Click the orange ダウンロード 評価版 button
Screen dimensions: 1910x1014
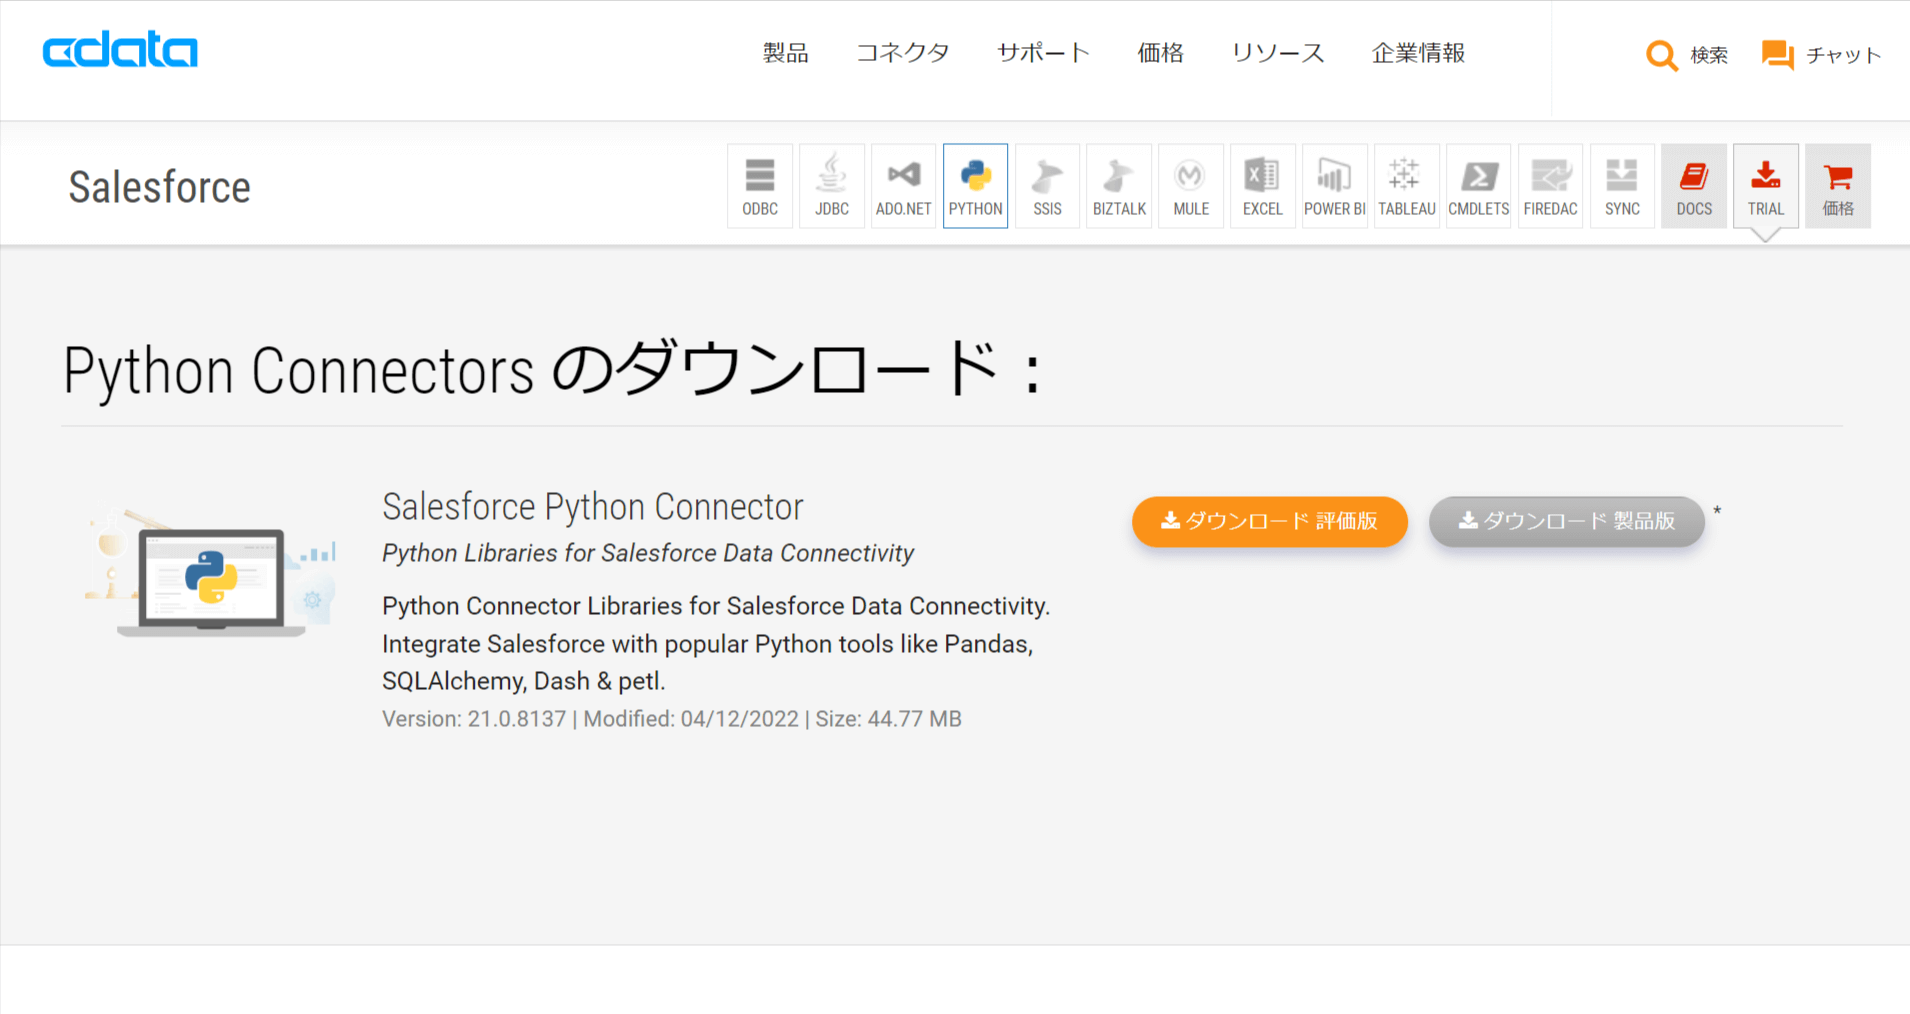(x=1269, y=521)
